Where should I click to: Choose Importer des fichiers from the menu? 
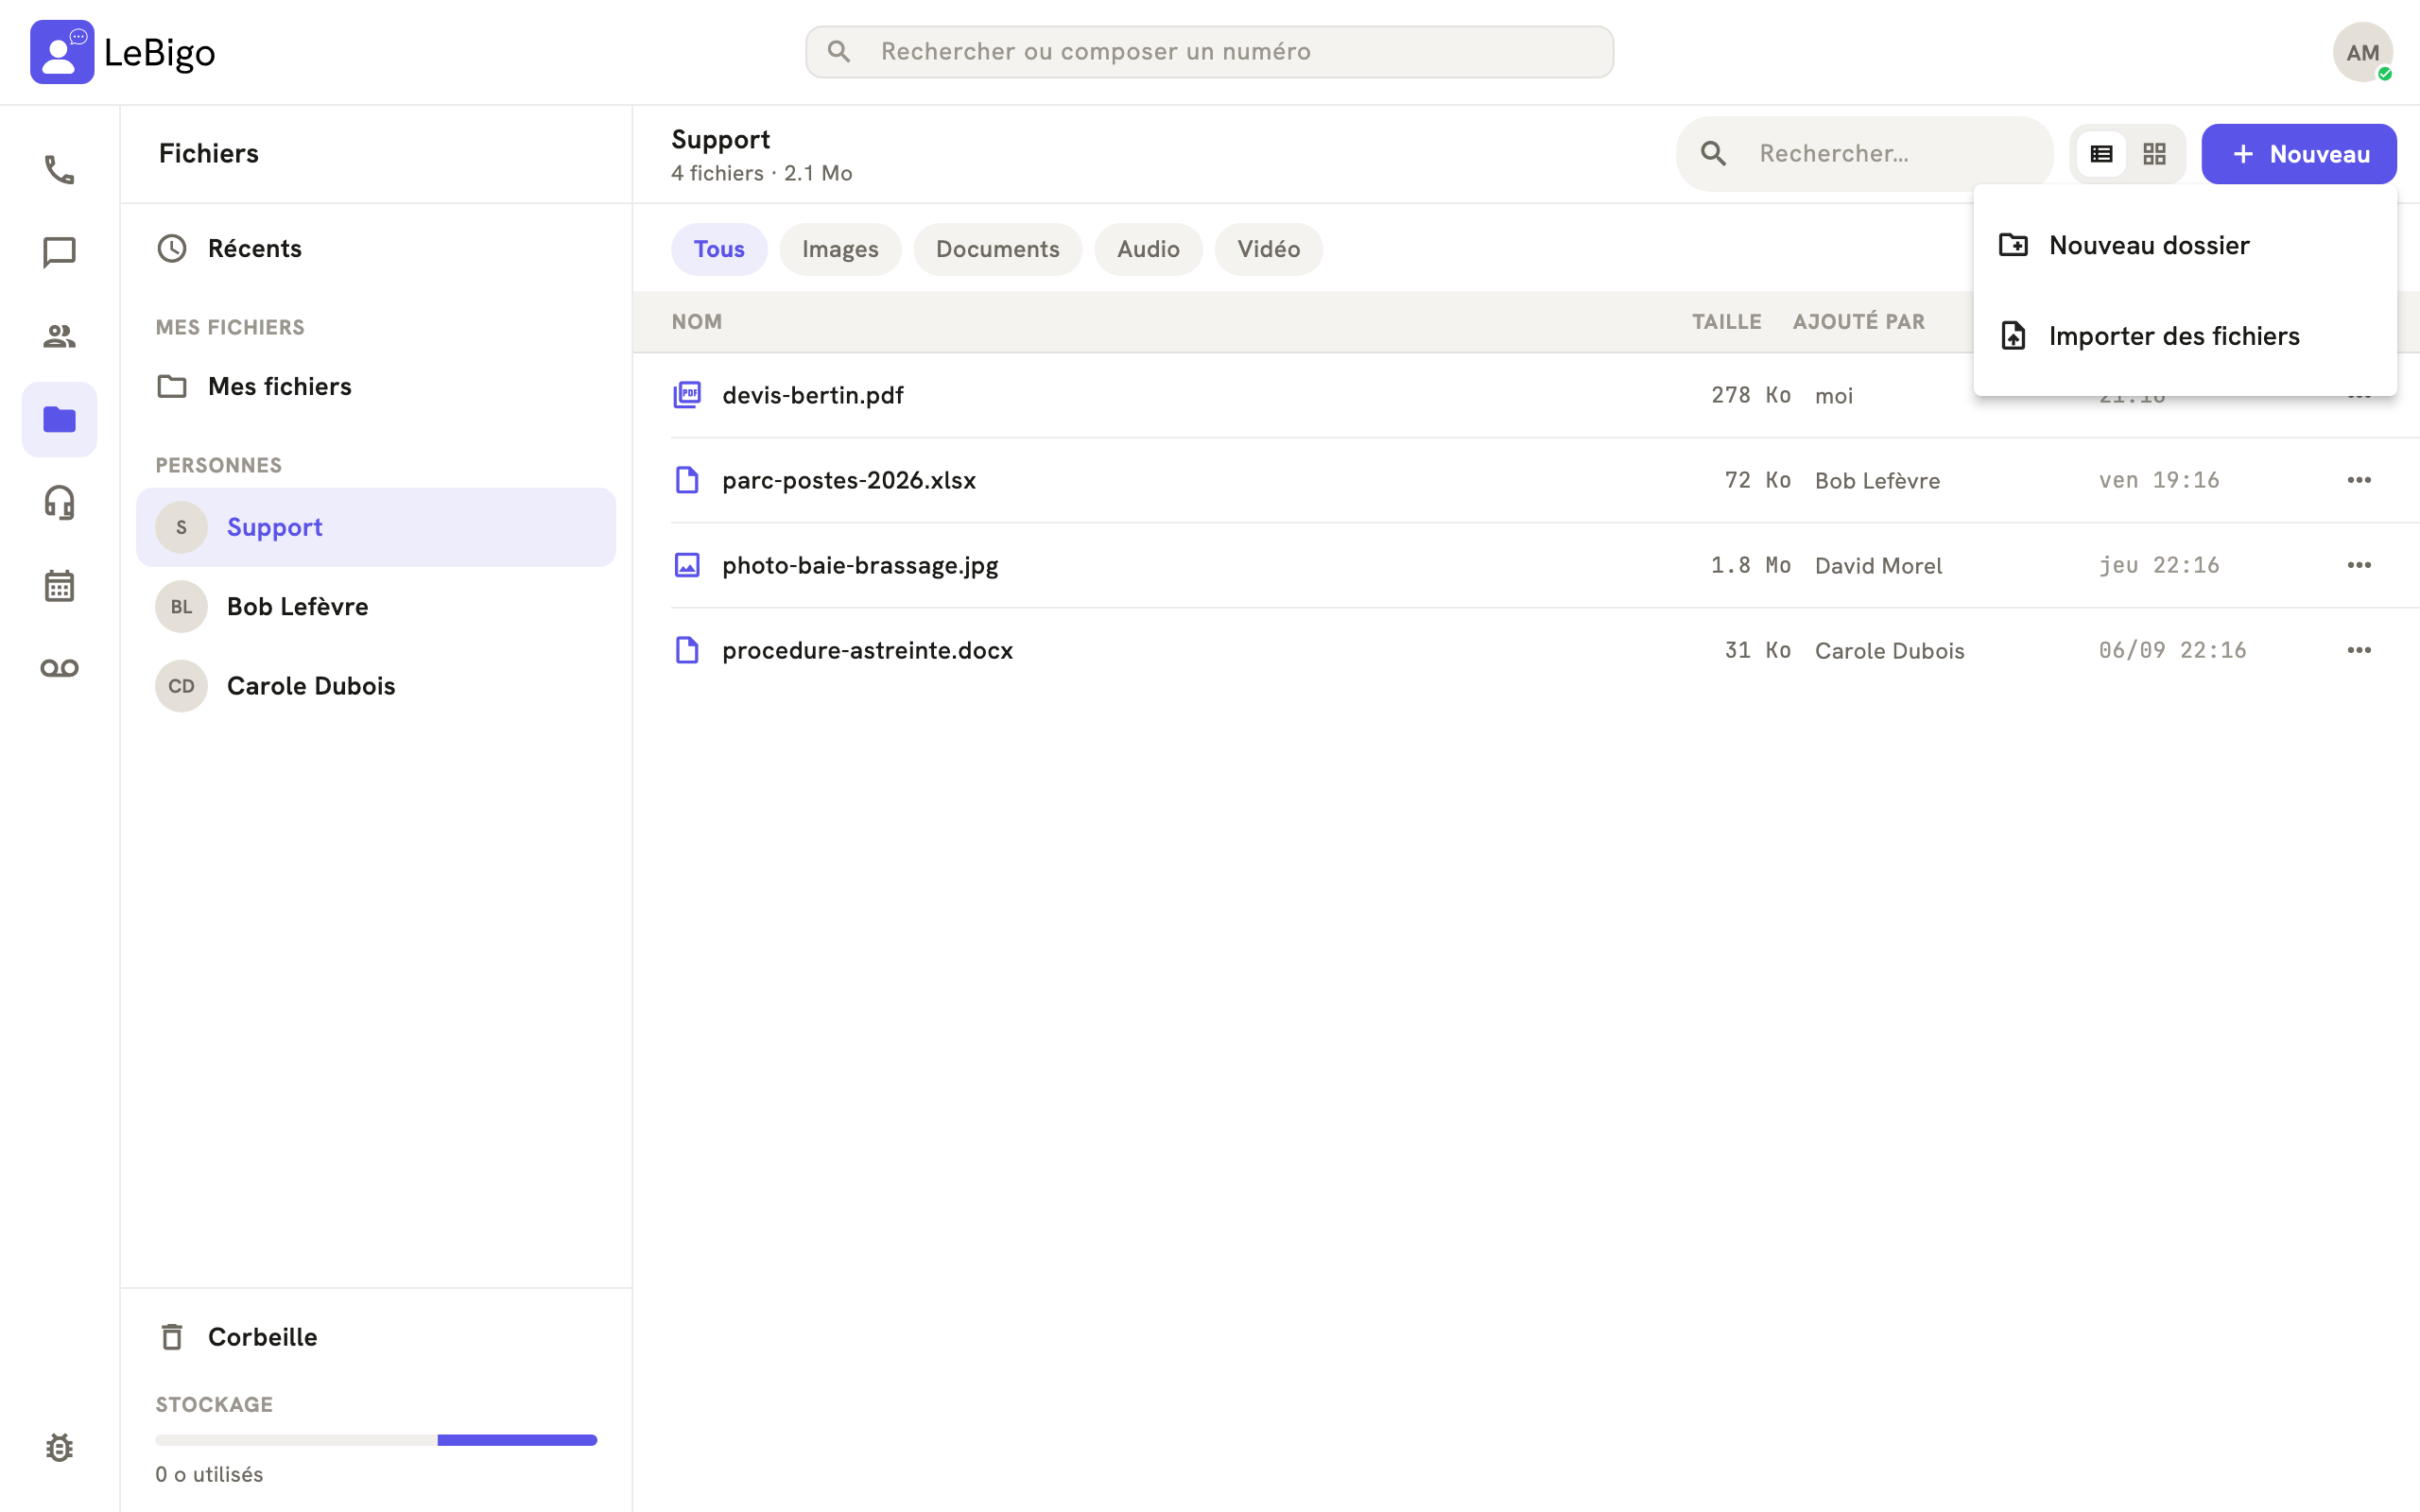[x=2185, y=336]
